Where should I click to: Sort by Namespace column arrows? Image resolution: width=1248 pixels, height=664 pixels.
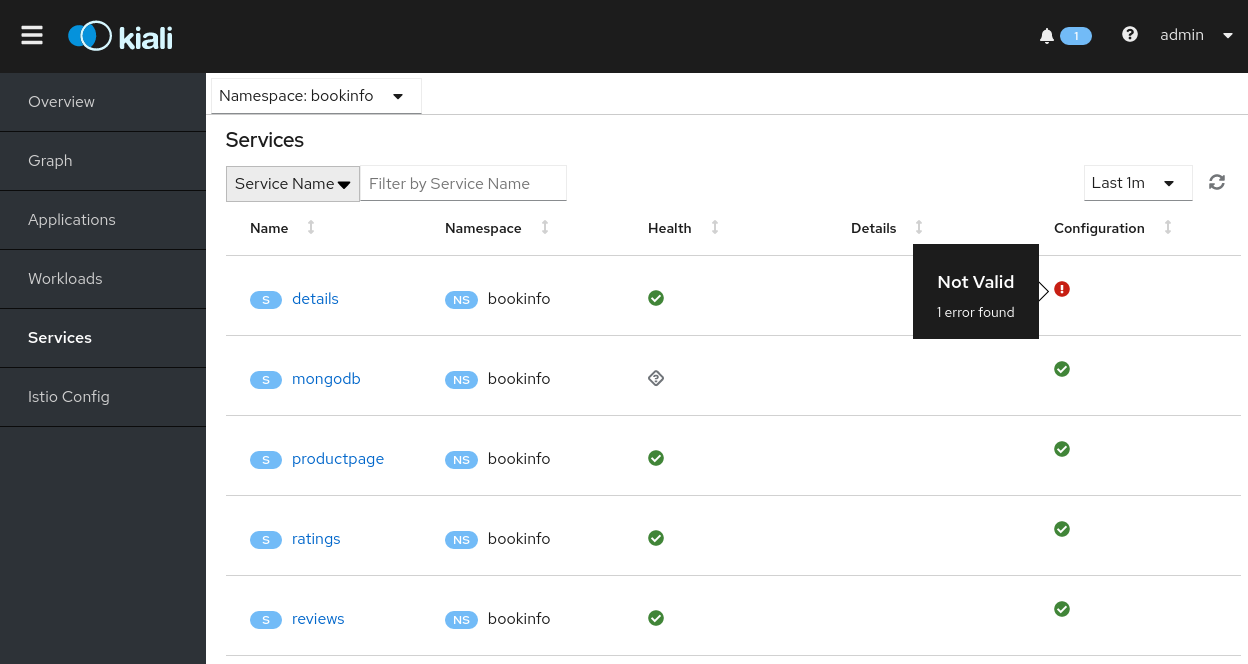(545, 228)
